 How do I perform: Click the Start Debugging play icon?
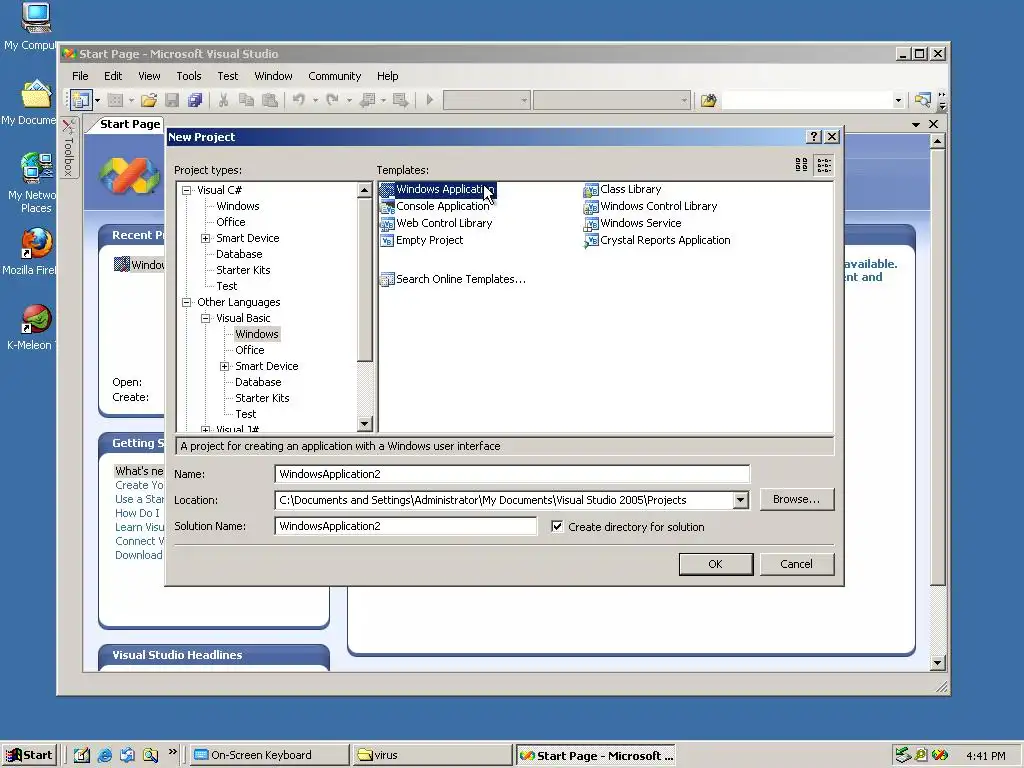pos(430,100)
